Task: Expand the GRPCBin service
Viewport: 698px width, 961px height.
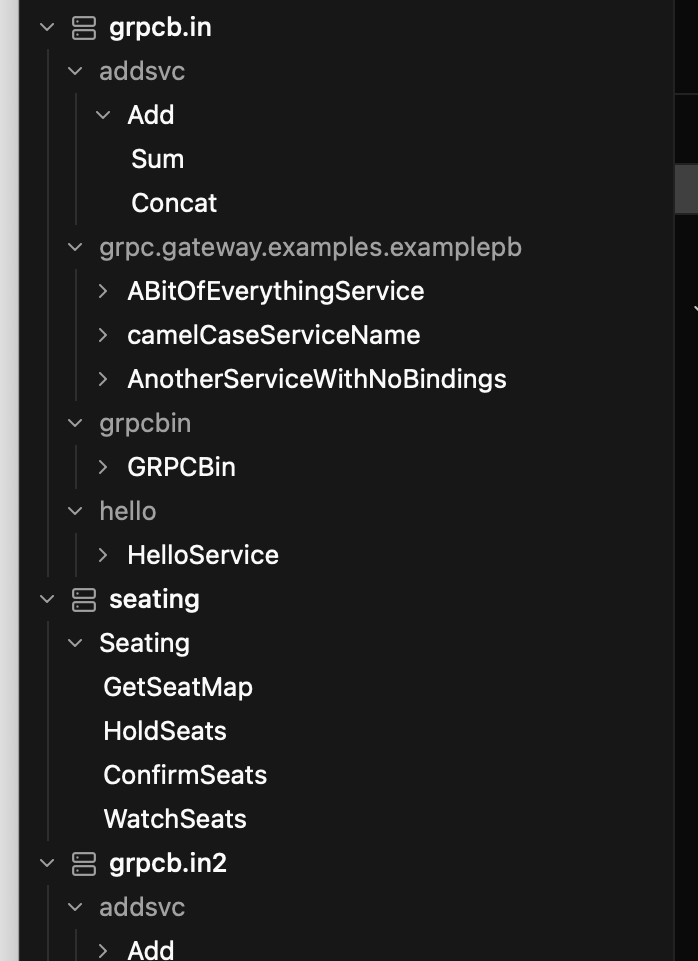Action: pyautogui.click(x=103, y=467)
